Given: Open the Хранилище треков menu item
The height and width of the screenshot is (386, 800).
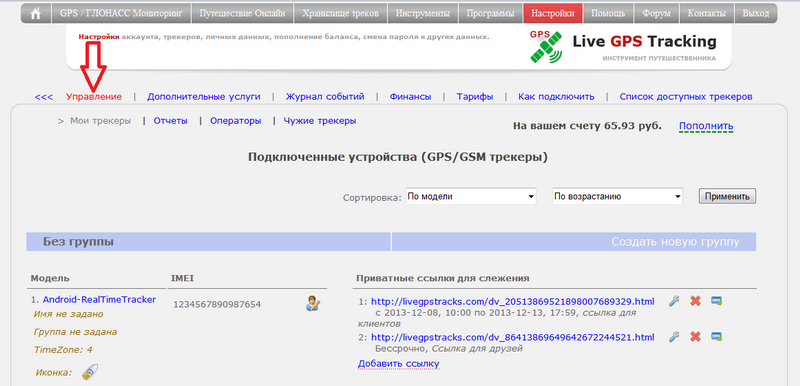Looking at the screenshot, I should 340,14.
